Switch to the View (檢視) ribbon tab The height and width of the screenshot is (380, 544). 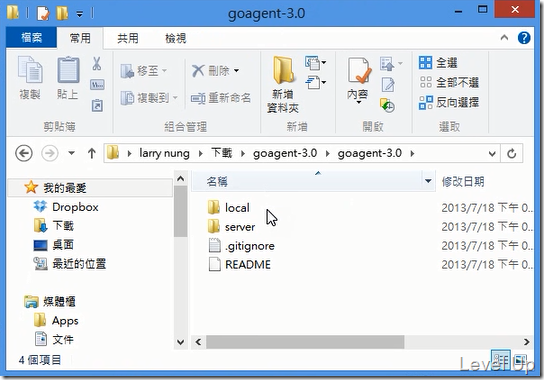(x=176, y=38)
